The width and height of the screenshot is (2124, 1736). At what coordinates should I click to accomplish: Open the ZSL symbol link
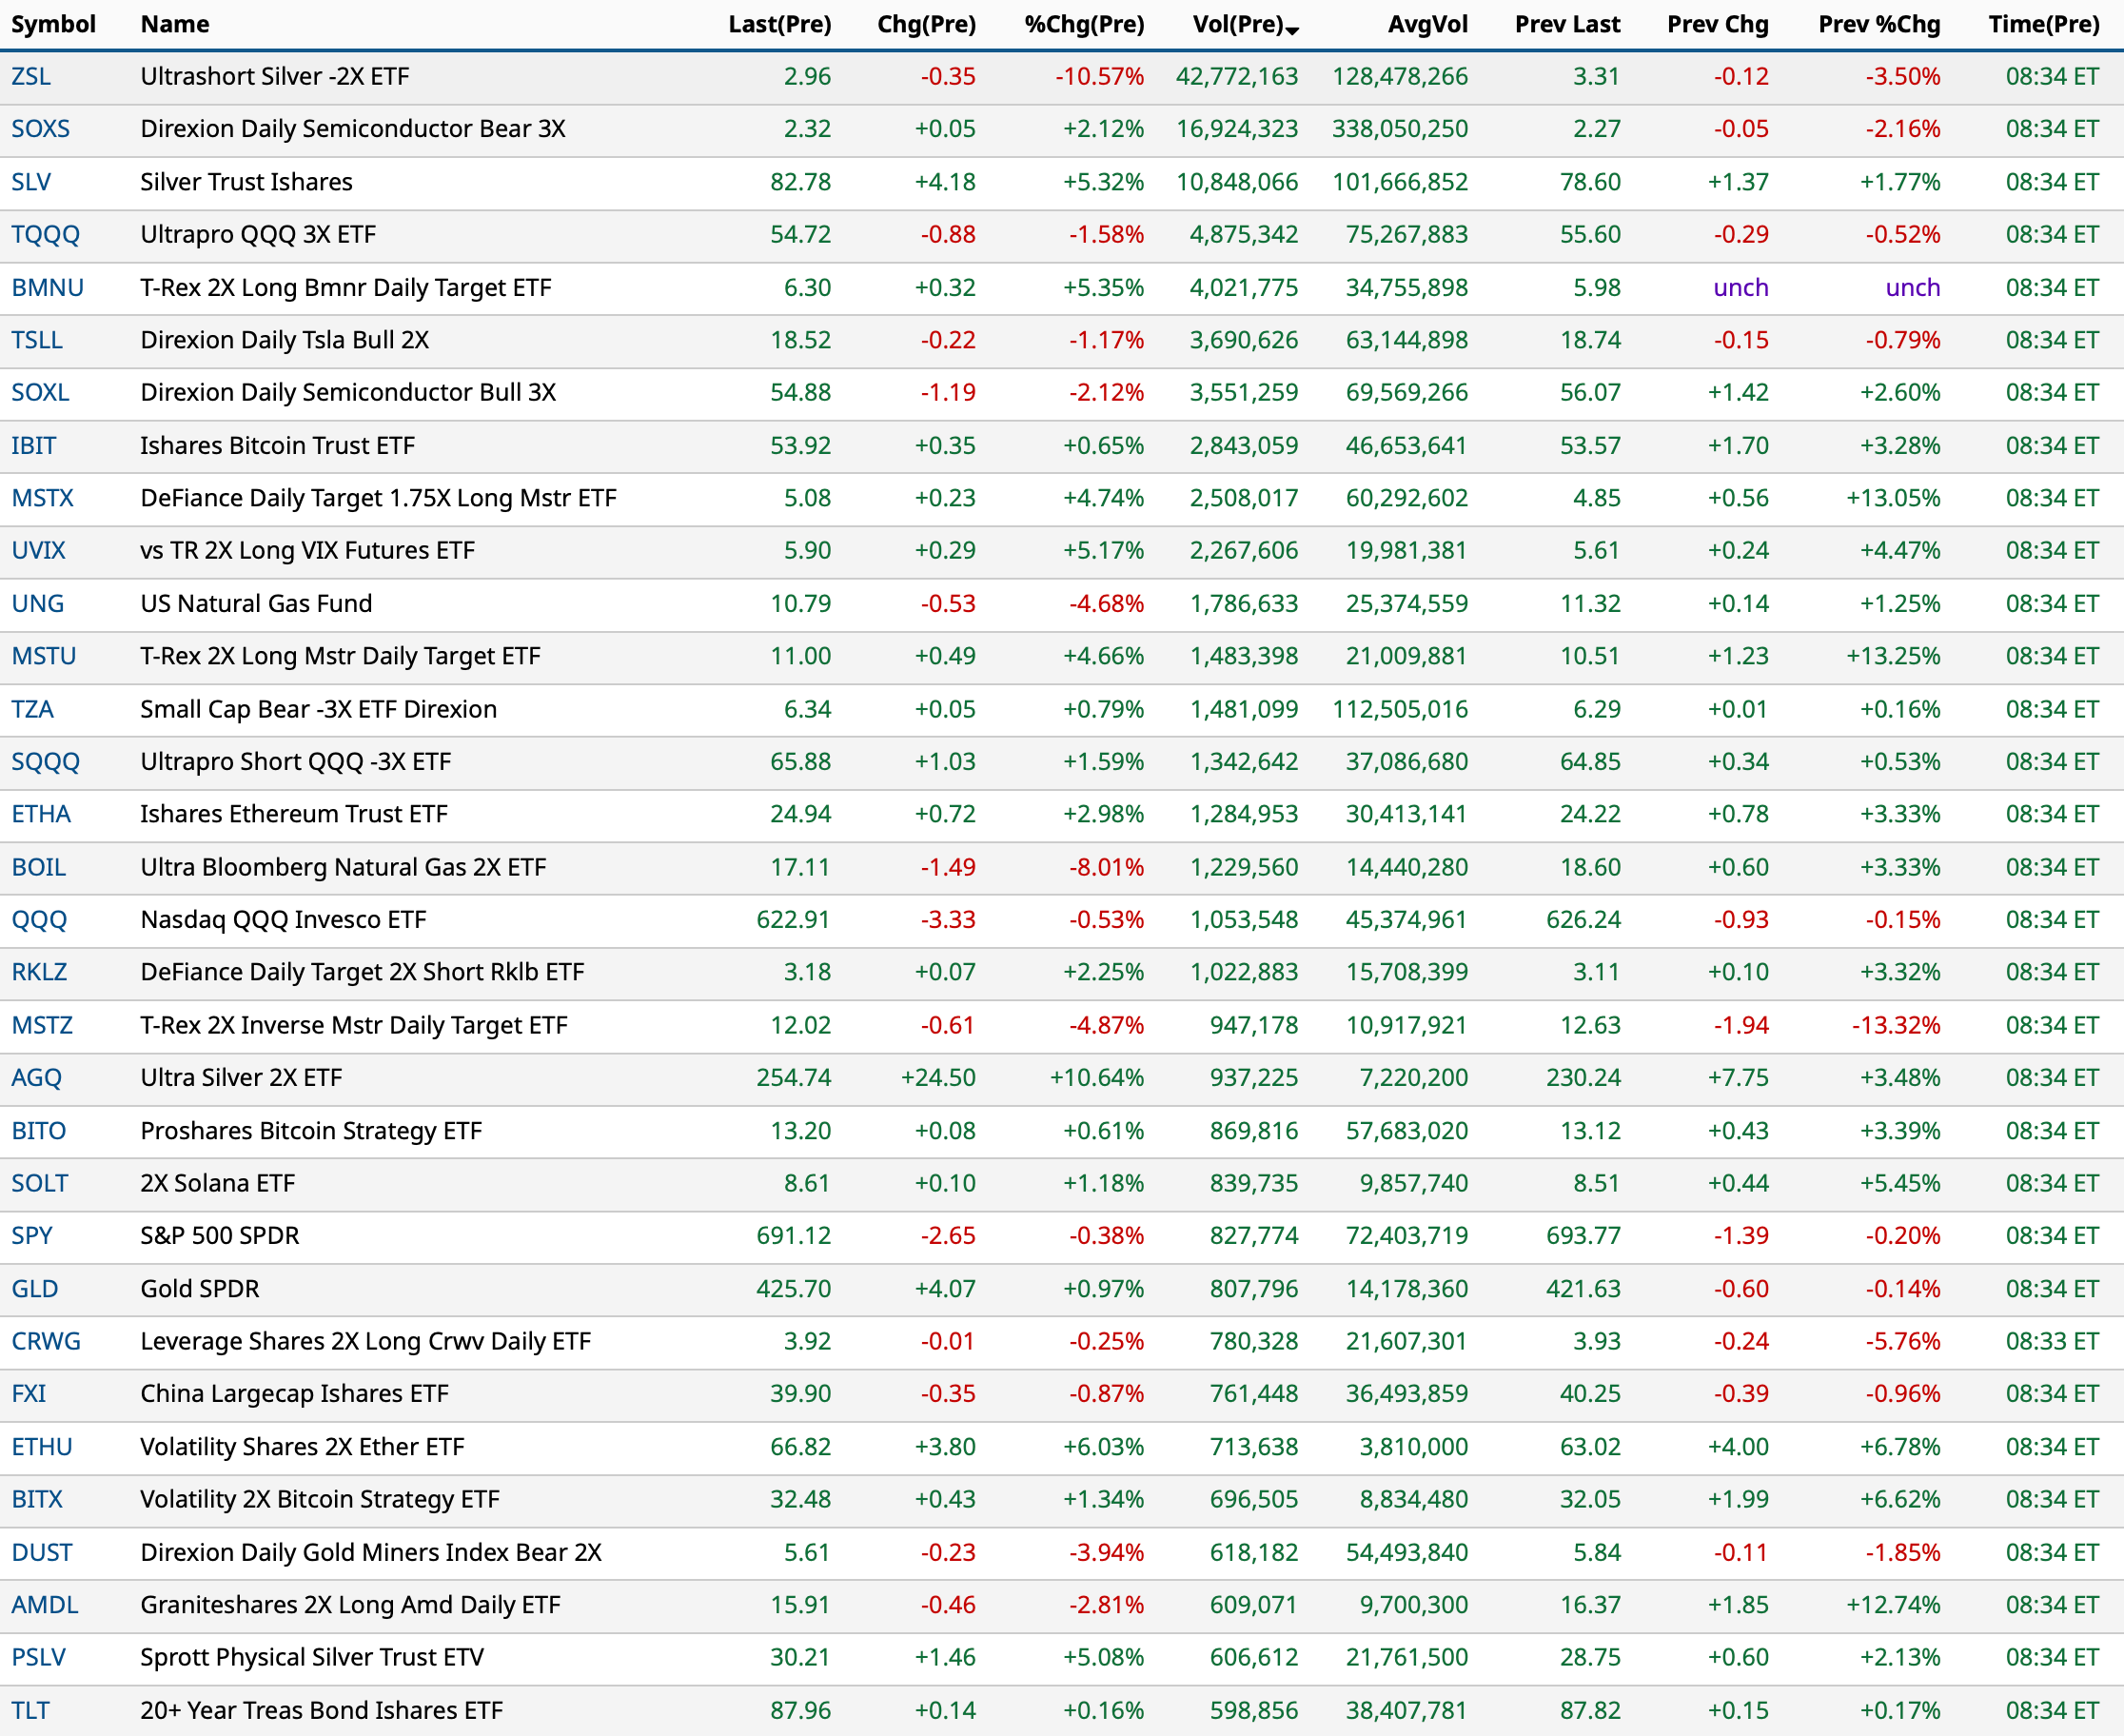coord(31,76)
